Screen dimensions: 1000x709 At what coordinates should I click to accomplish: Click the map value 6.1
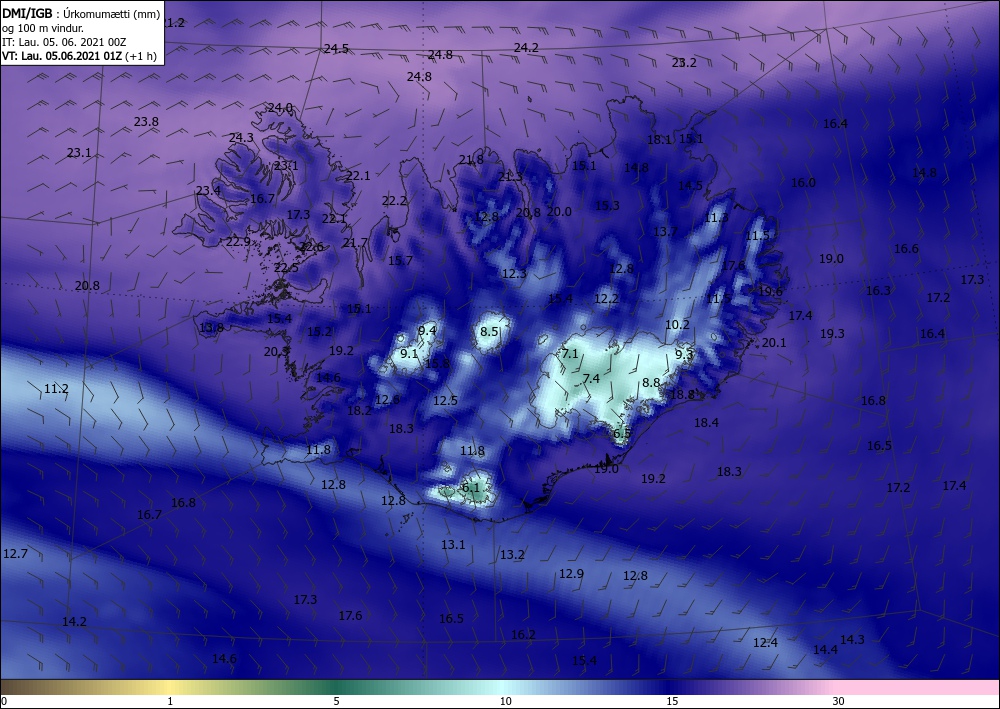(x=470, y=488)
